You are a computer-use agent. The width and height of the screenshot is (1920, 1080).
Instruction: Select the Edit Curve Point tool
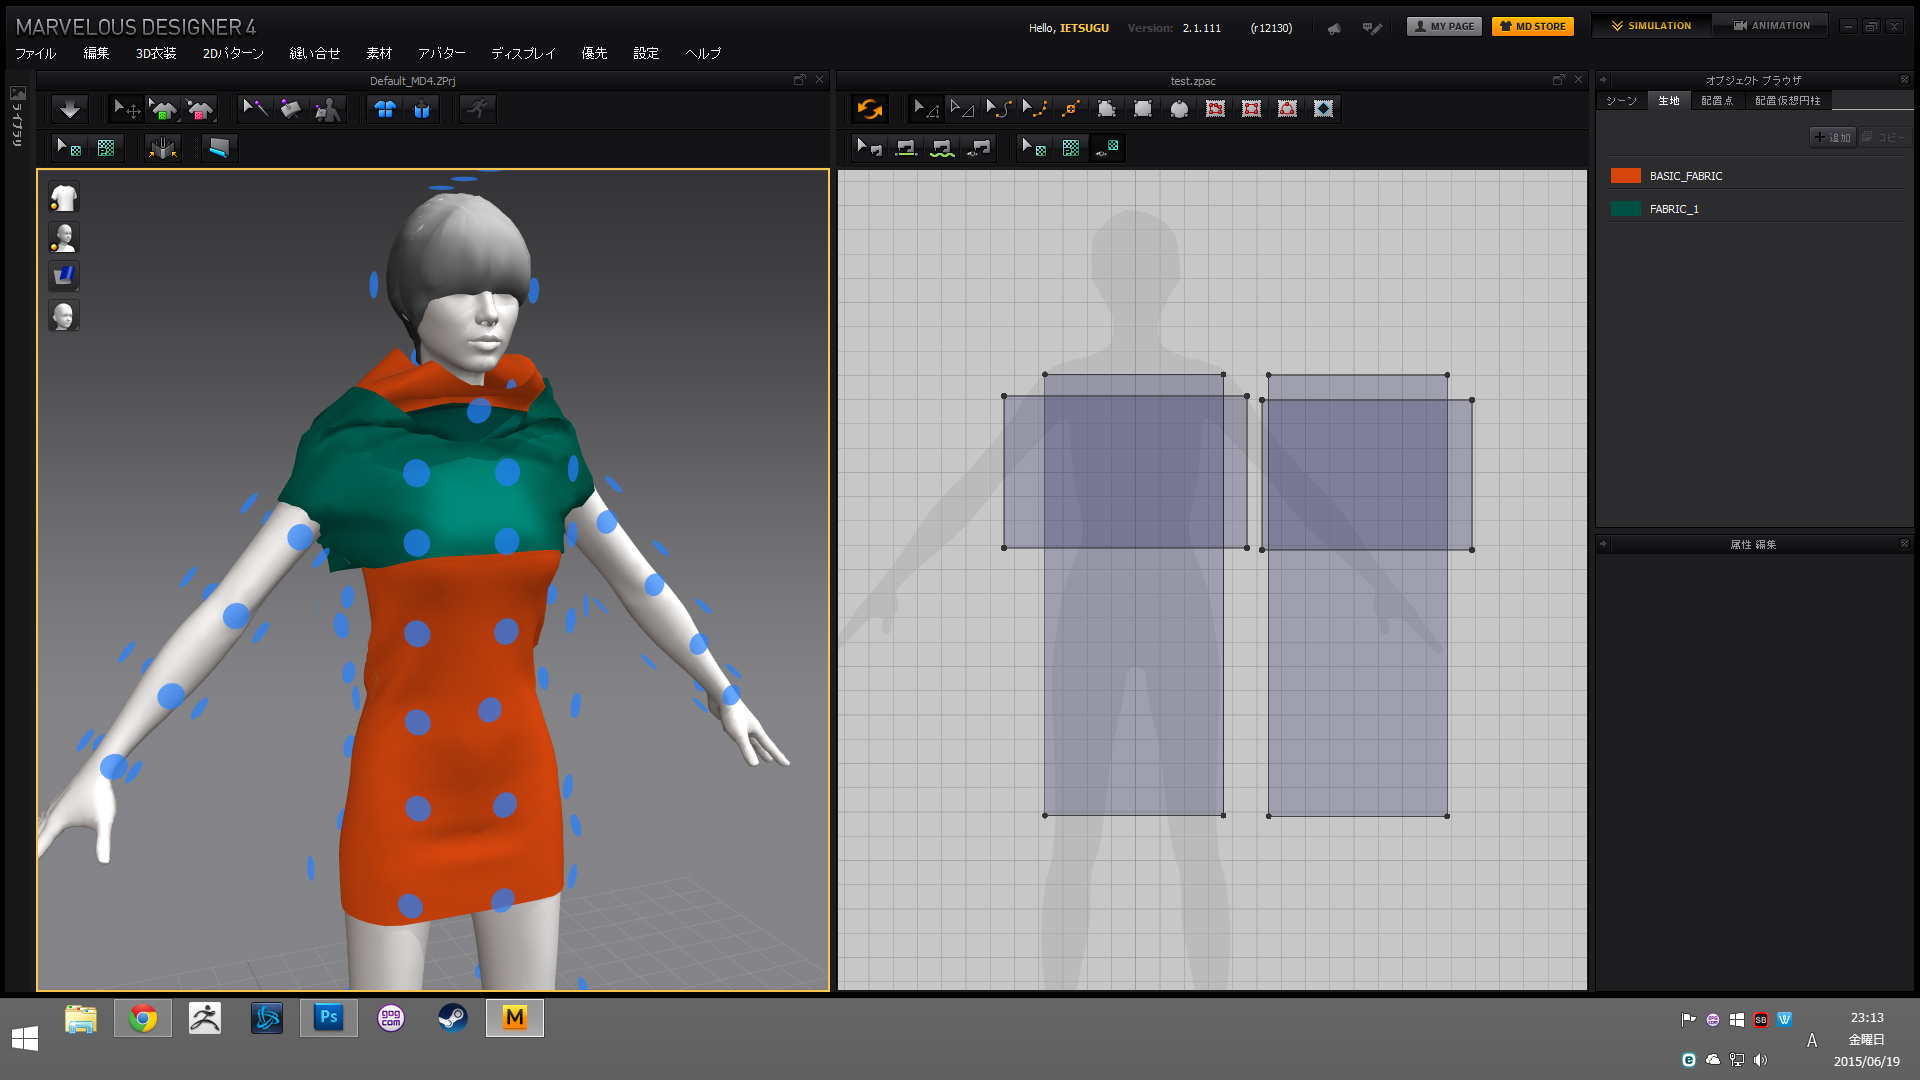(1034, 109)
